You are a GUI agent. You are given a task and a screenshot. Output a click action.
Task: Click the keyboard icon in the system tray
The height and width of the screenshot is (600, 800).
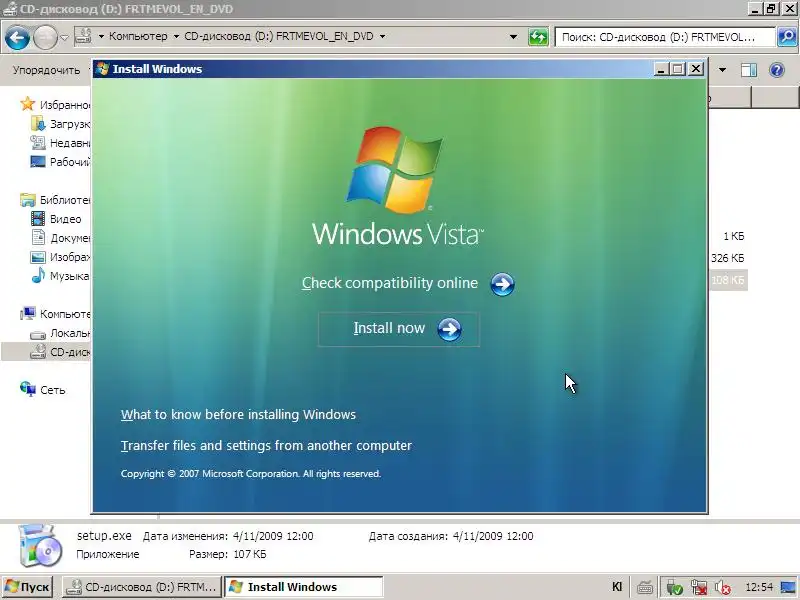645,587
